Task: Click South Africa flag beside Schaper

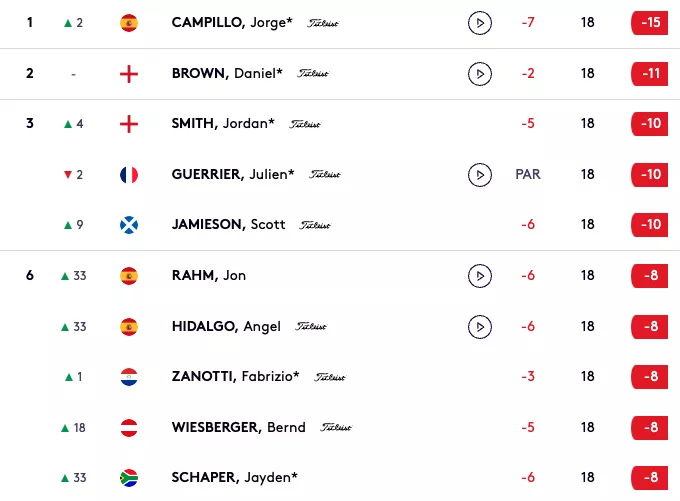Action: (x=129, y=478)
